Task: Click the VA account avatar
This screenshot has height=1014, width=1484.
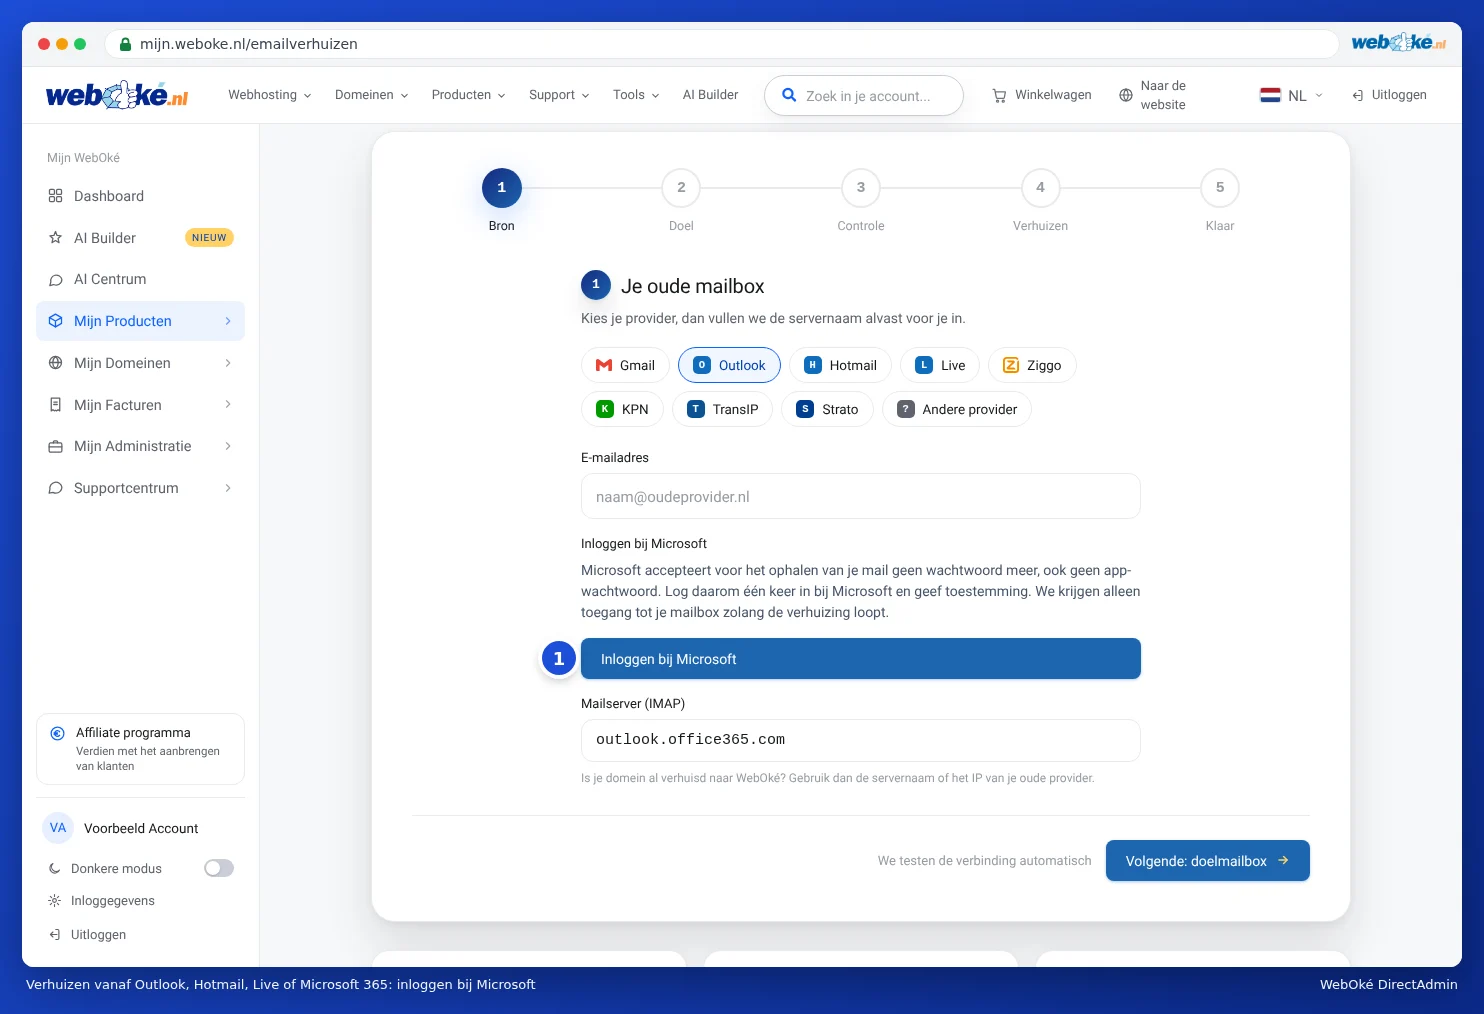Action: (x=58, y=828)
